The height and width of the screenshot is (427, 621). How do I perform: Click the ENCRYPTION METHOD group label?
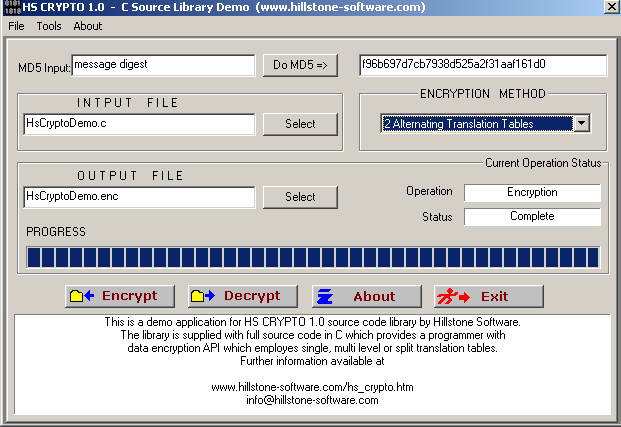(483, 94)
